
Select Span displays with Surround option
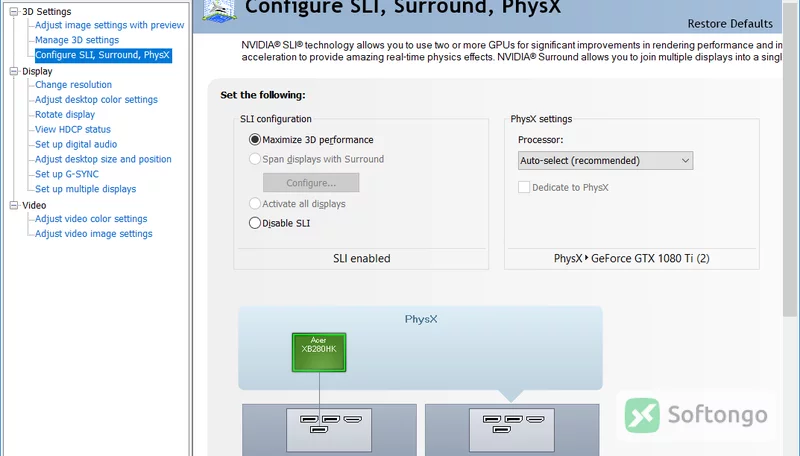255,159
